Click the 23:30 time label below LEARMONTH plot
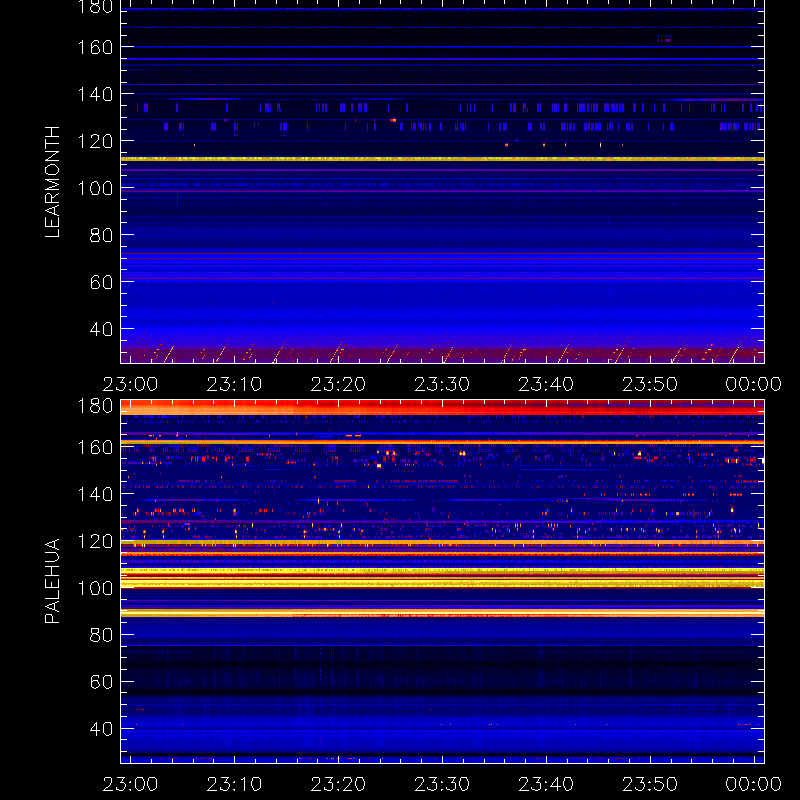800x800 pixels. pos(442,384)
